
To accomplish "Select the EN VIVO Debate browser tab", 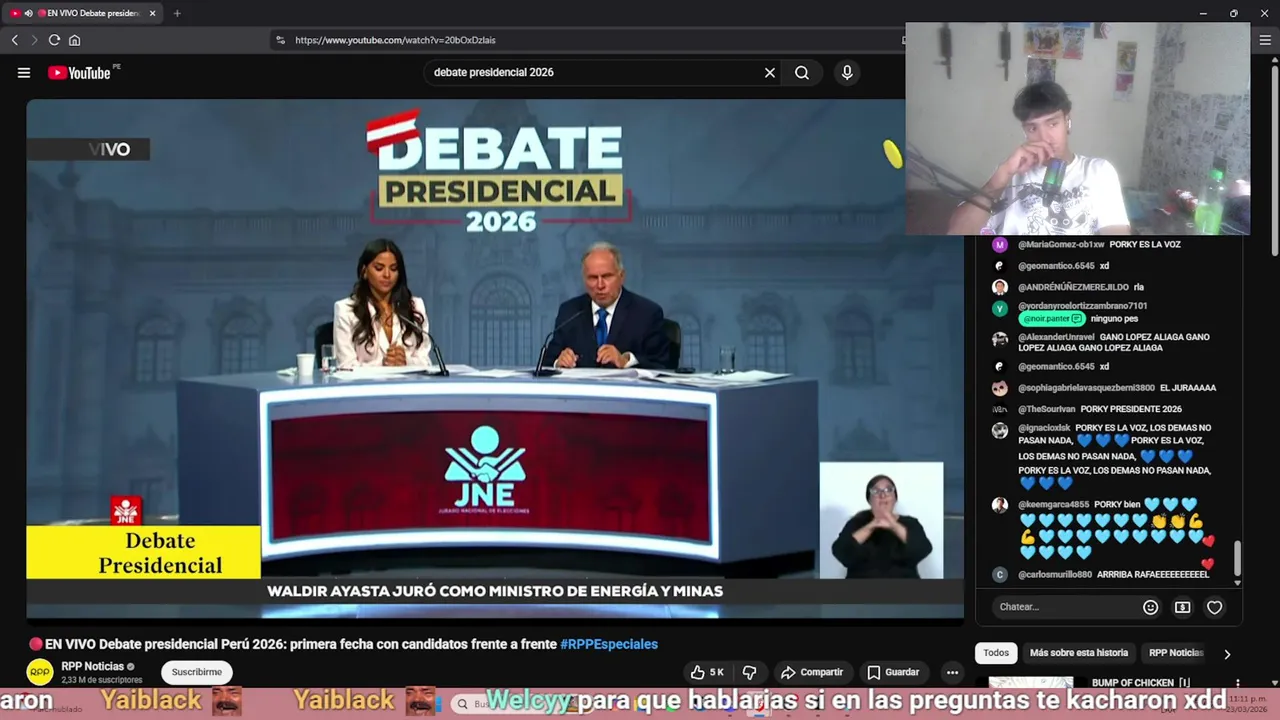I will click(x=84, y=13).
